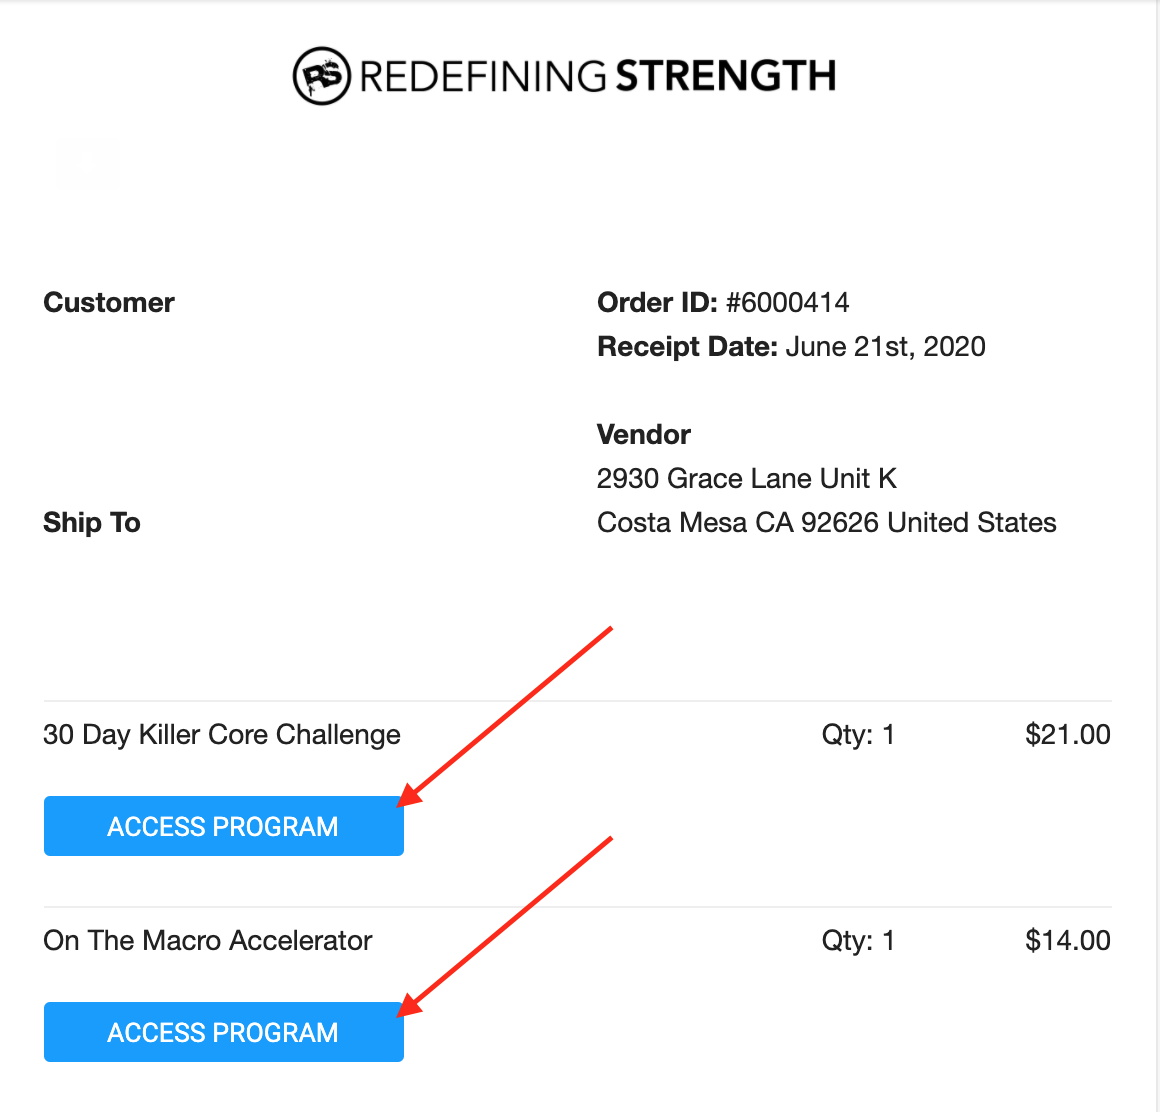Click the Ship To heading
The height and width of the screenshot is (1112, 1160).
click(x=92, y=523)
